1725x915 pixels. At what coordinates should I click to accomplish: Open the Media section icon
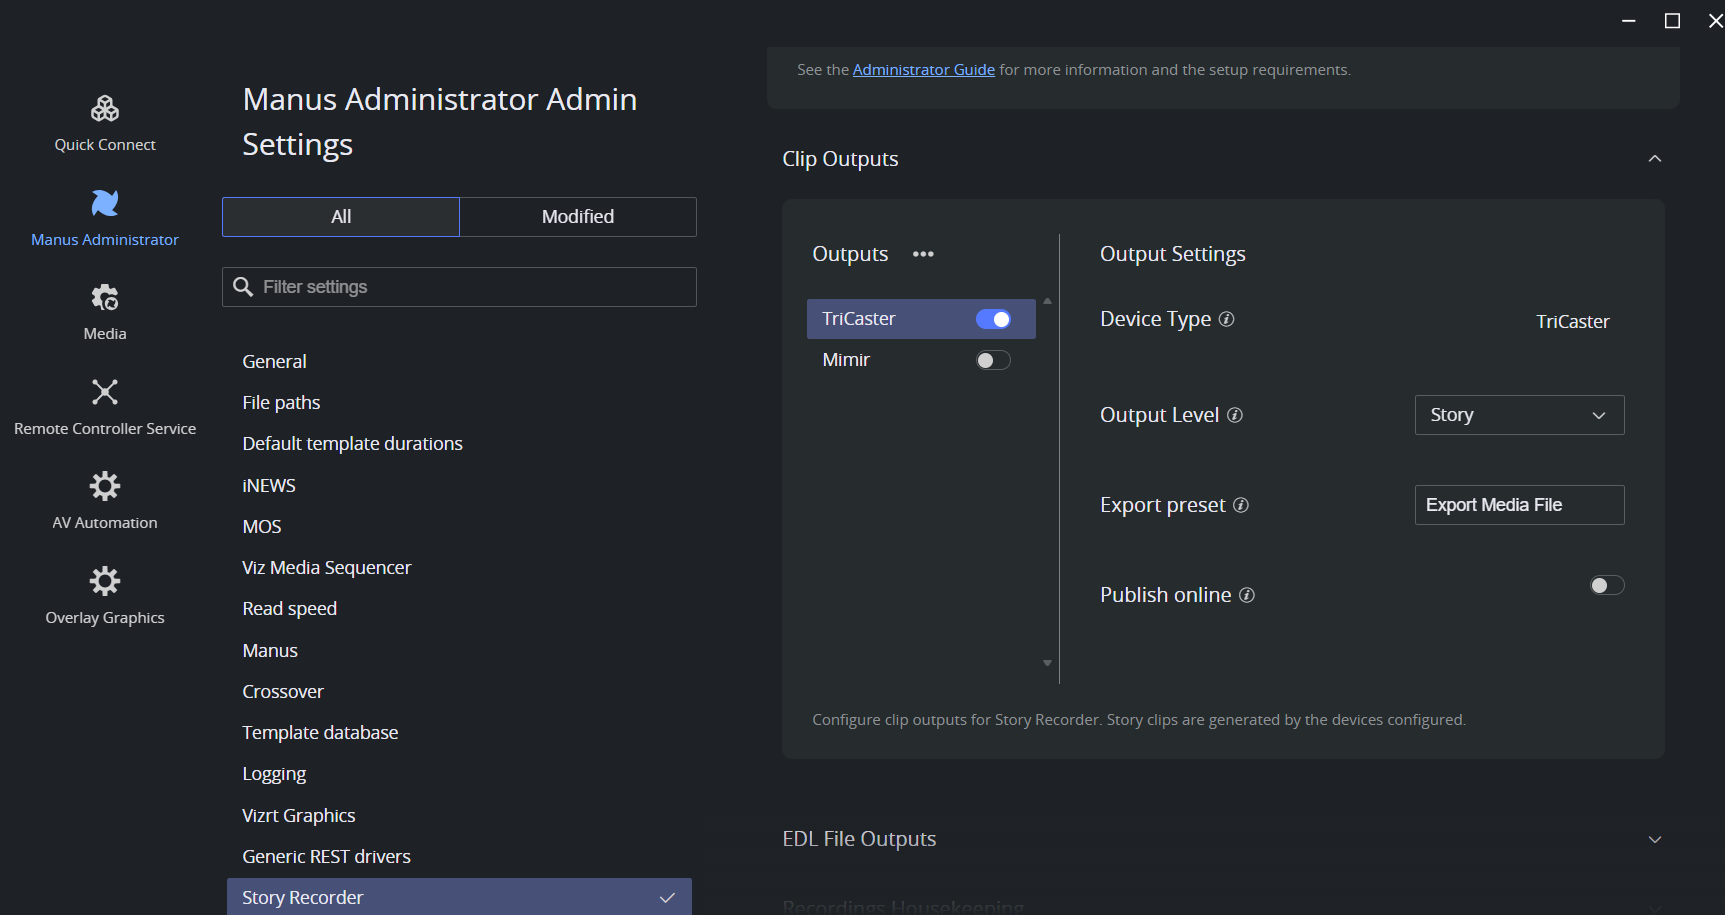(105, 297)
